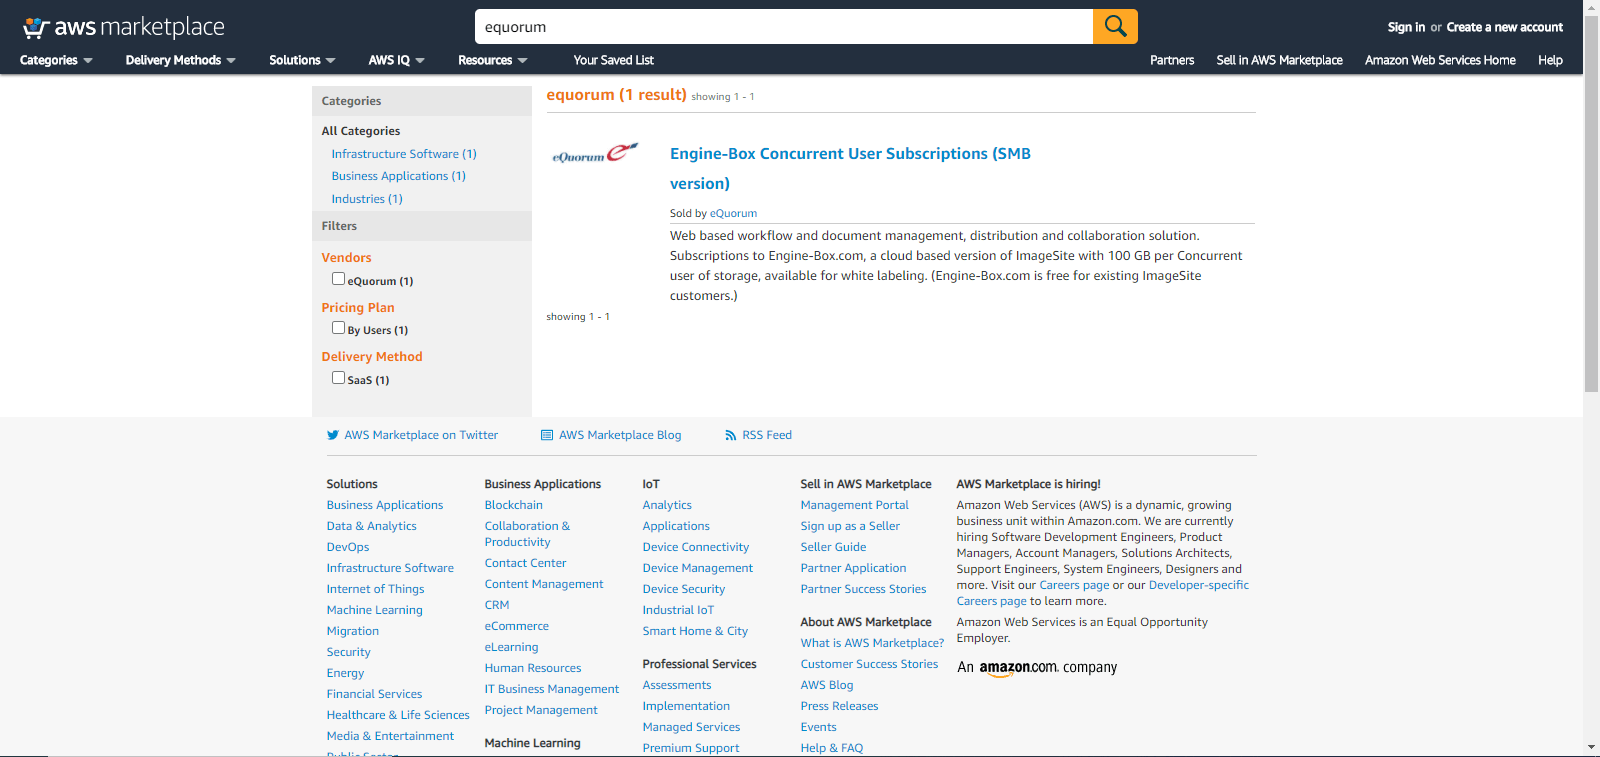Open Data & Analytics footer link

(x=372, y=526)
